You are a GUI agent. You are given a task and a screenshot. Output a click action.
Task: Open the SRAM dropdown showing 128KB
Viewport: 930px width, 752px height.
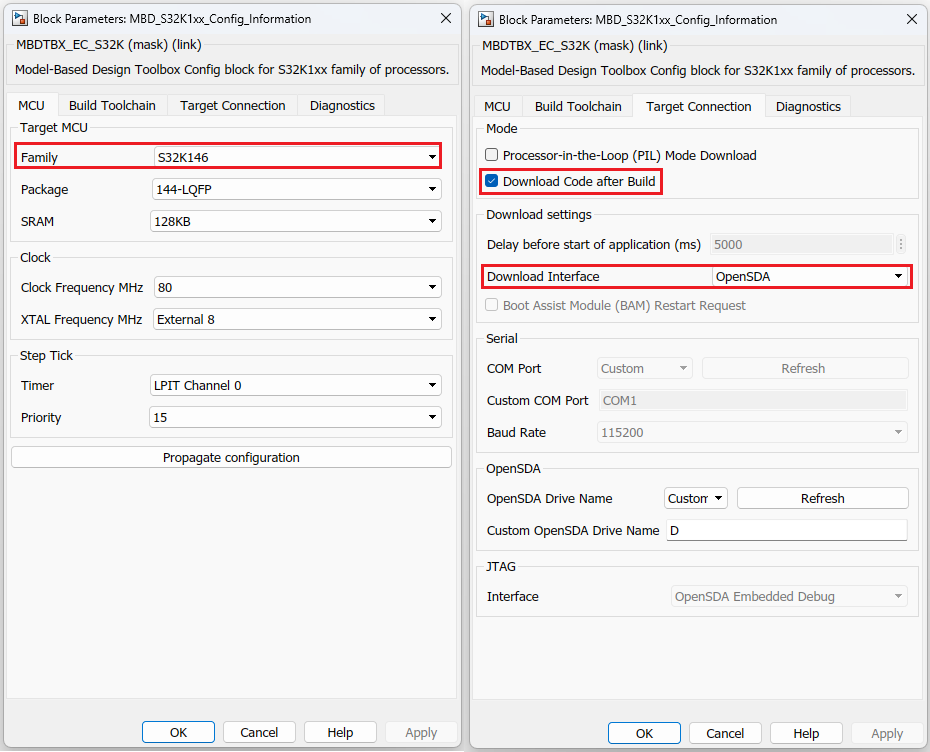pyautogui.click(x=433, y=221)
